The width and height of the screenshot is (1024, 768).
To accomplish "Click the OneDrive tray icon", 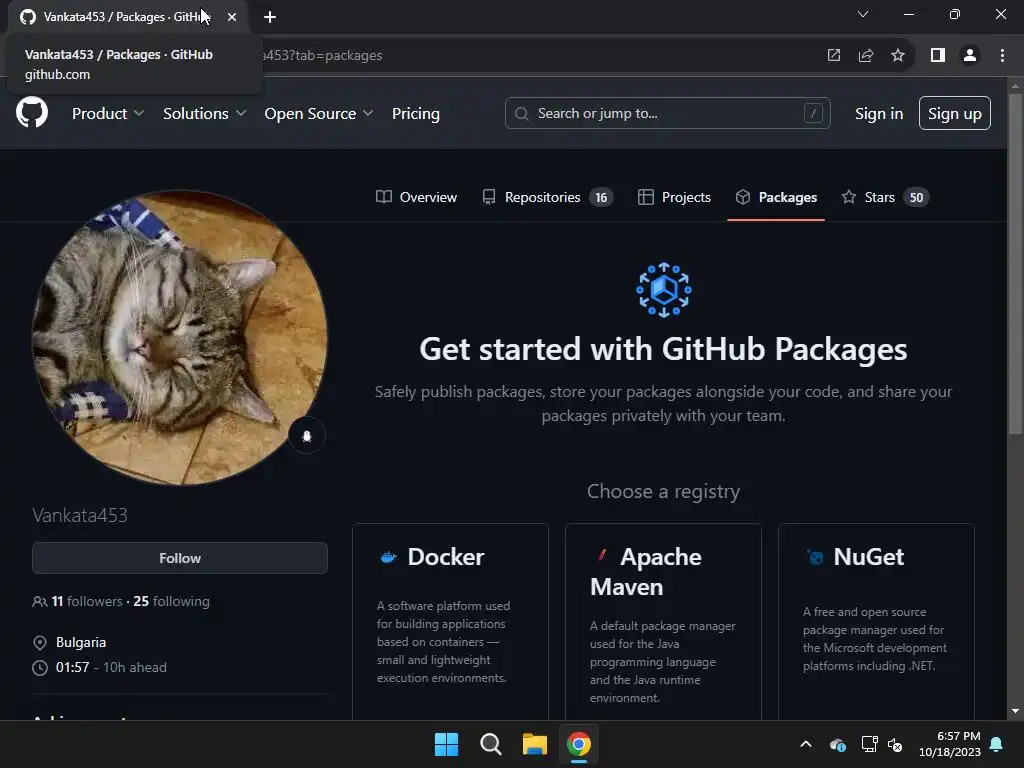I will click(838, 744).
